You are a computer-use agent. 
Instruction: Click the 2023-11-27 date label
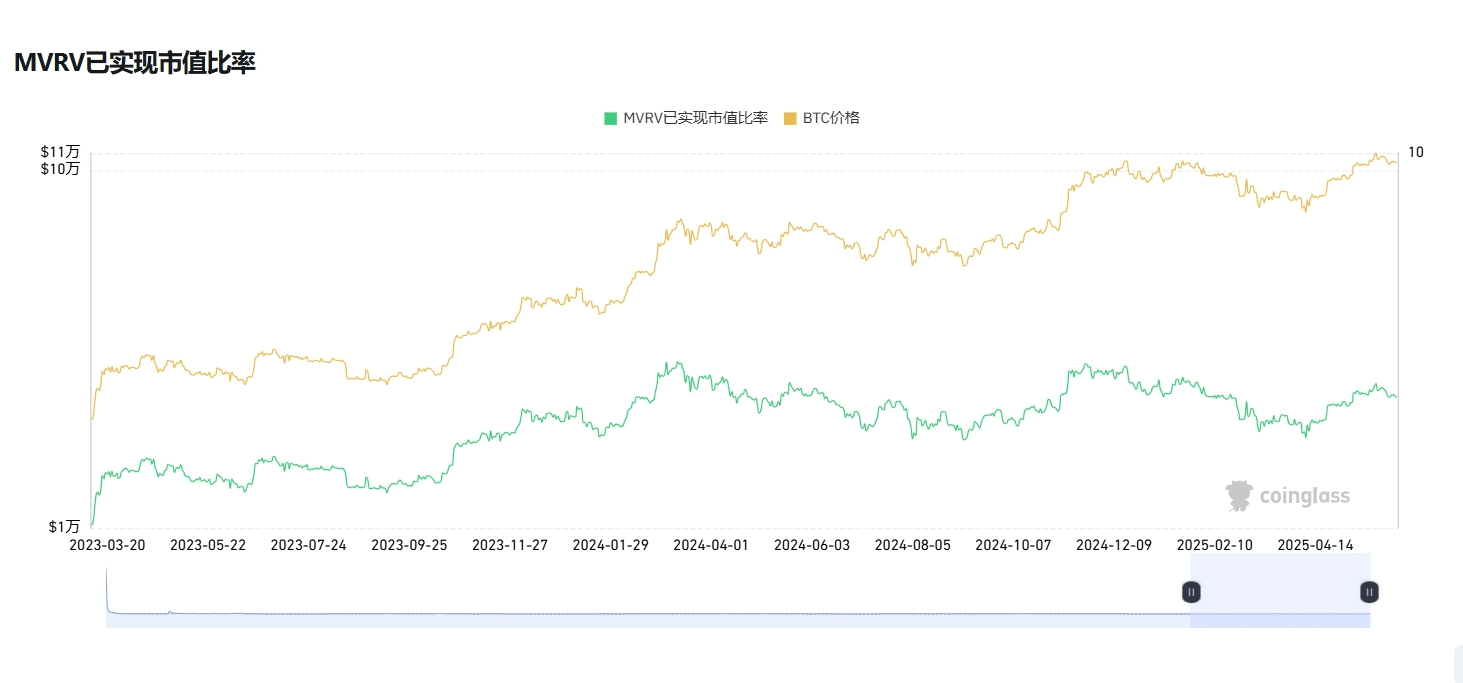click(510, 545)
